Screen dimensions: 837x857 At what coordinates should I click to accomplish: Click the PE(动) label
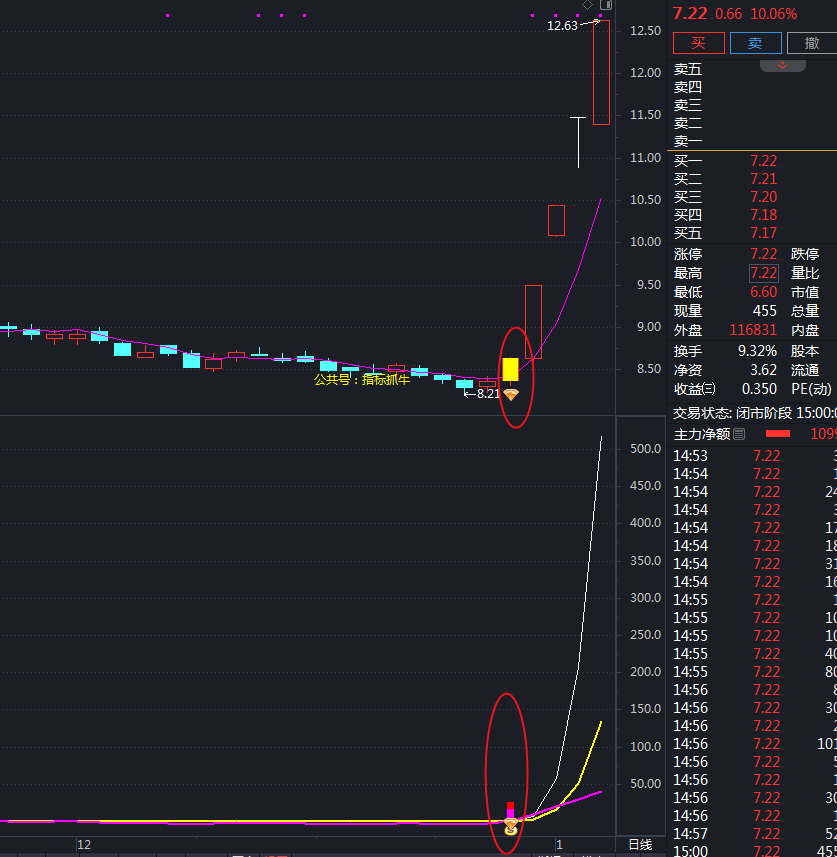coord(811,389)
